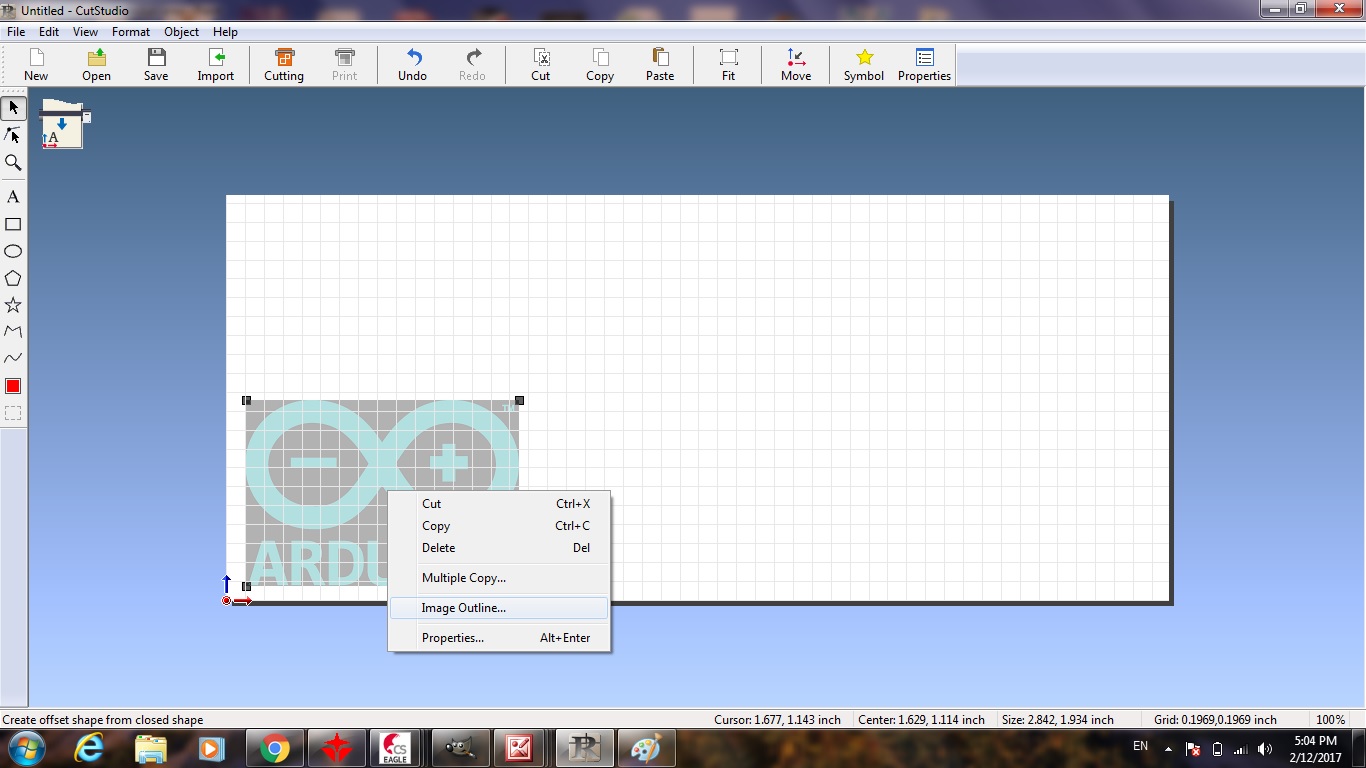
Task: Click the top-right selection handle of image
Action: 519,400
